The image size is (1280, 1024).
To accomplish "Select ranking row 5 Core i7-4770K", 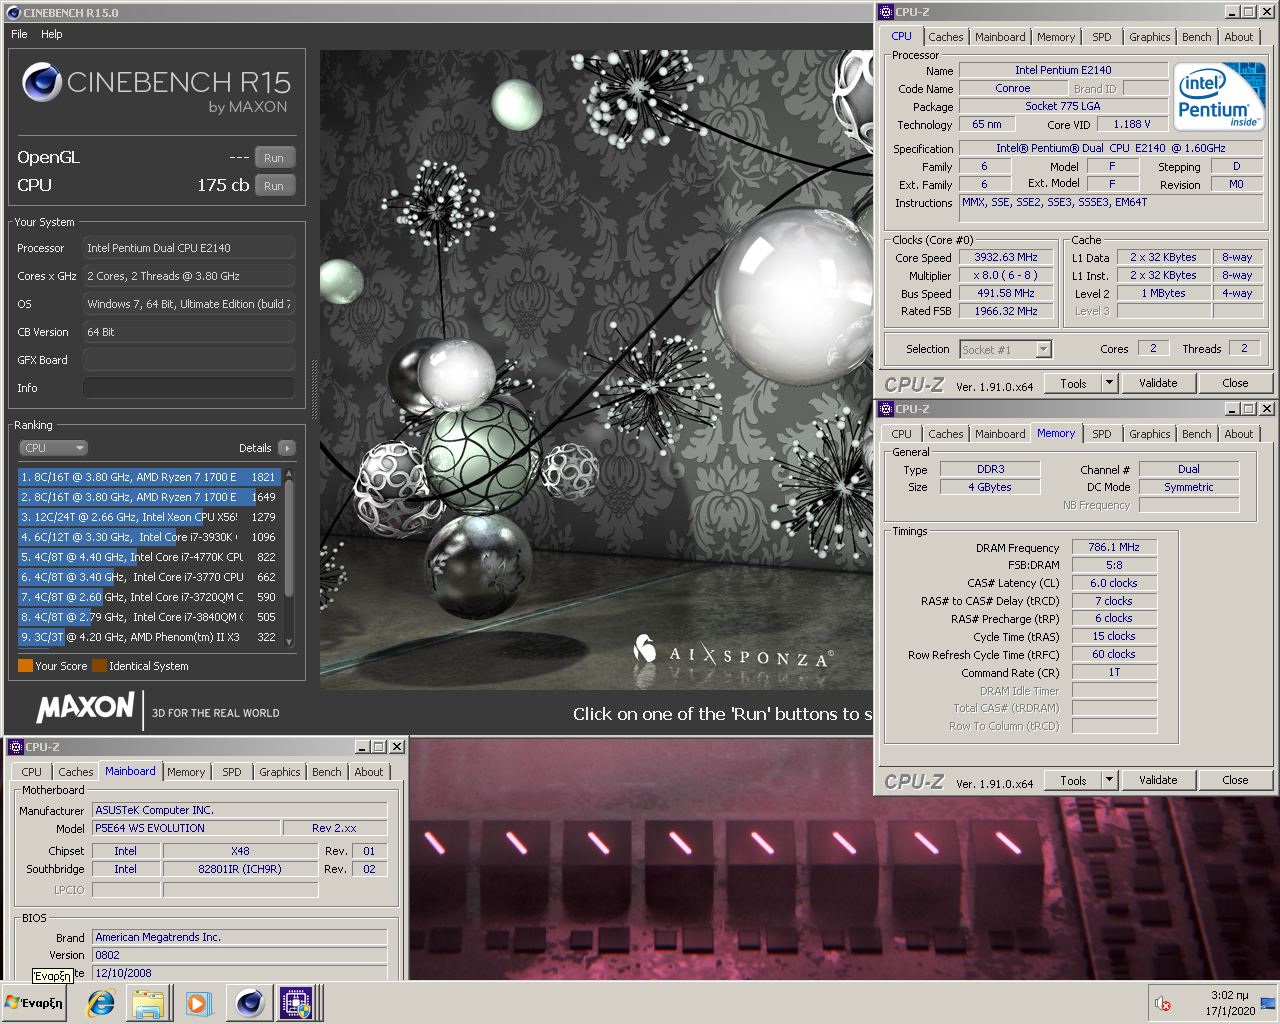I will [149, 557].
